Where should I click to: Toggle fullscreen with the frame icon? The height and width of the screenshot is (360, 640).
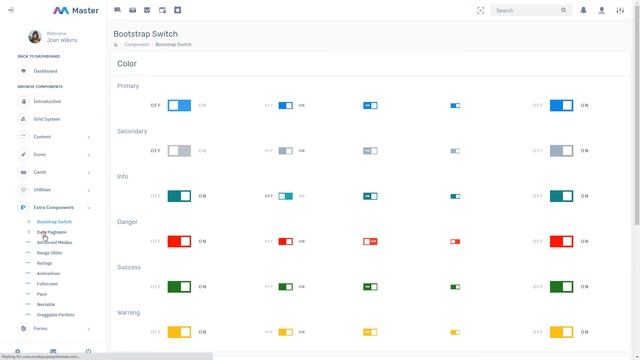(480, 11)
